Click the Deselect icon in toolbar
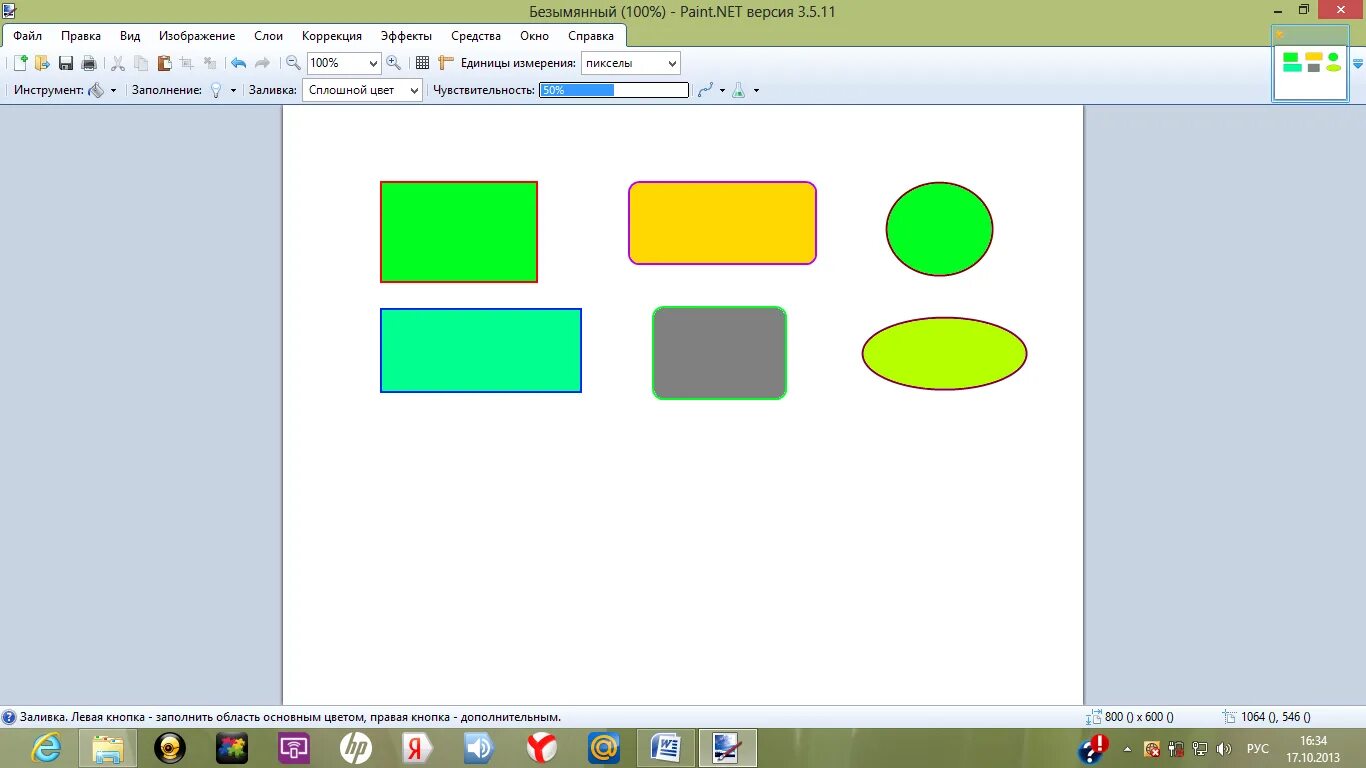The height and width of the screenshot is (768, 1366). tap(210, 63)
